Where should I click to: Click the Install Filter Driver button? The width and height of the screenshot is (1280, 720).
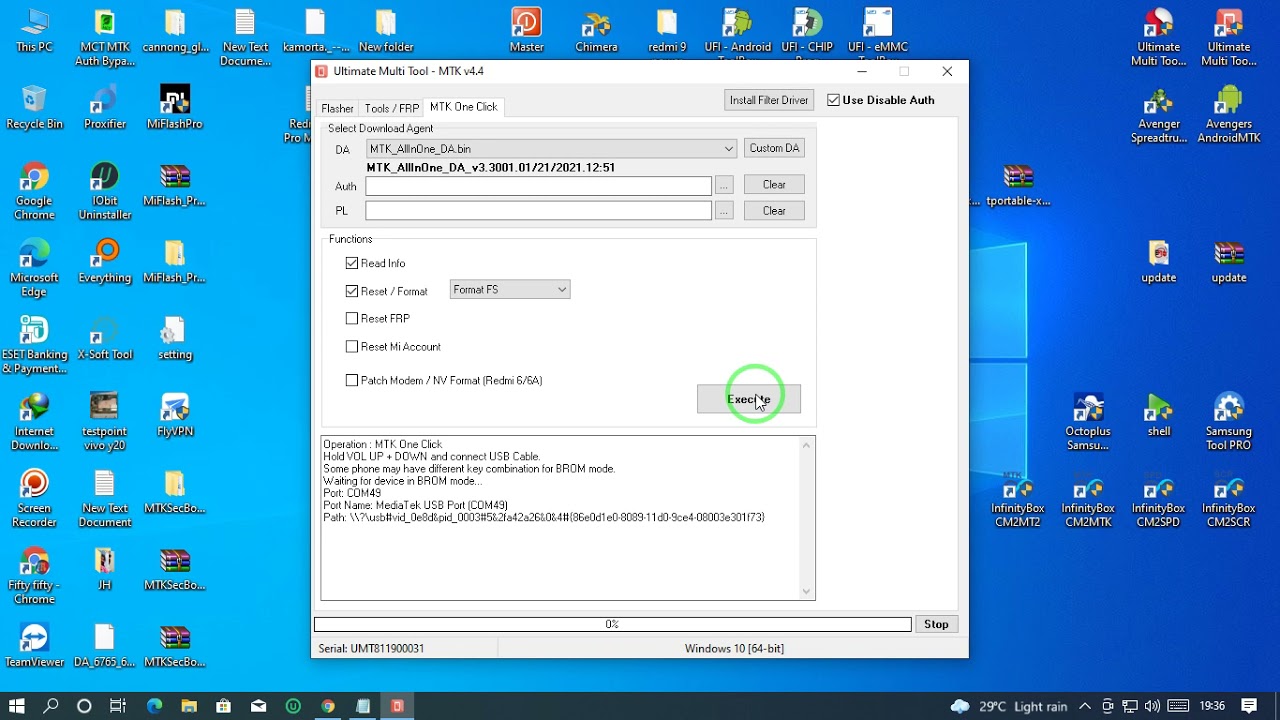click(x=769, y=100)
